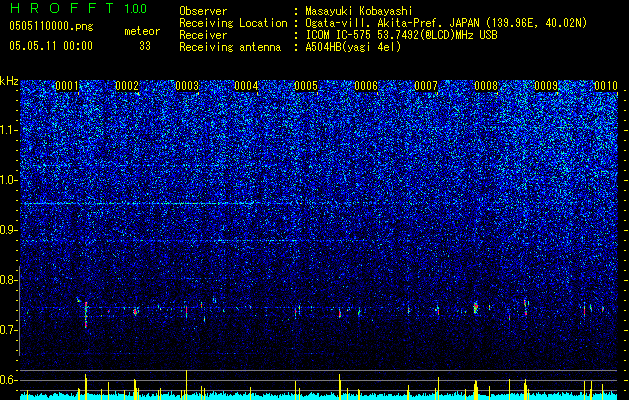Viewport: 629px width, 400px height.
Task: Click the date 05.05.11 00:00
Action: [x=51, y=46]
